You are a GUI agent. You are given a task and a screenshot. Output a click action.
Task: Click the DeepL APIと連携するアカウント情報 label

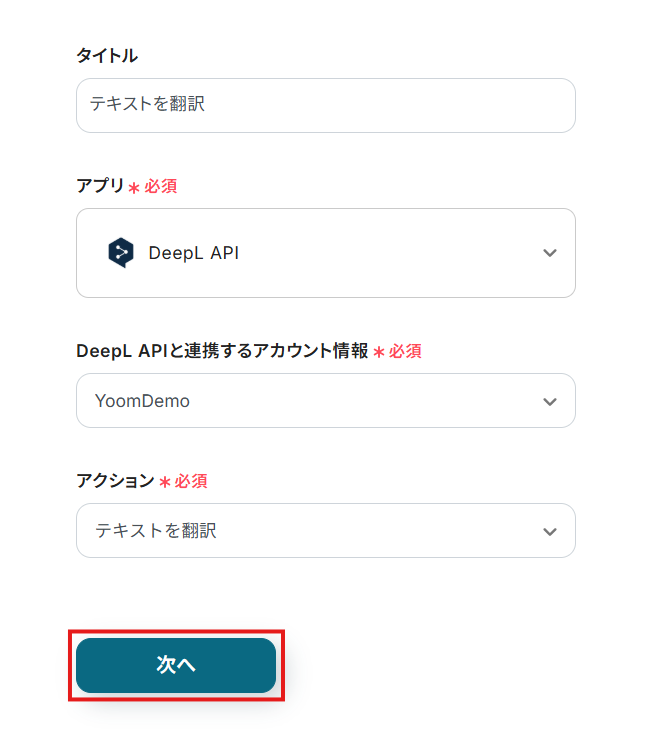222,351
